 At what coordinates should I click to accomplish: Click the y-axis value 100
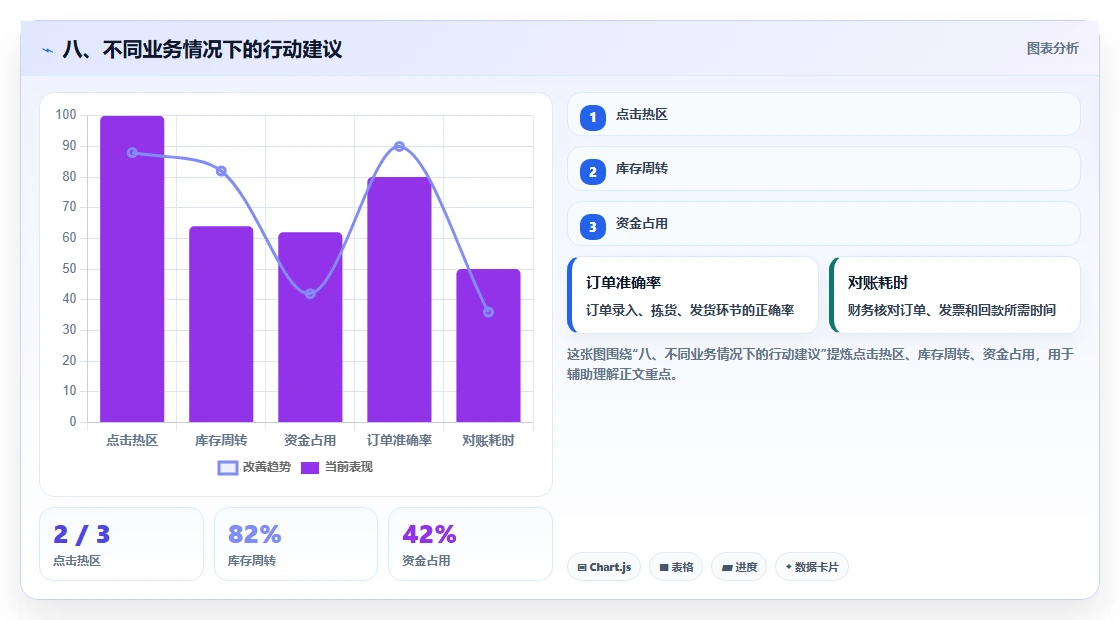[66, 115]
